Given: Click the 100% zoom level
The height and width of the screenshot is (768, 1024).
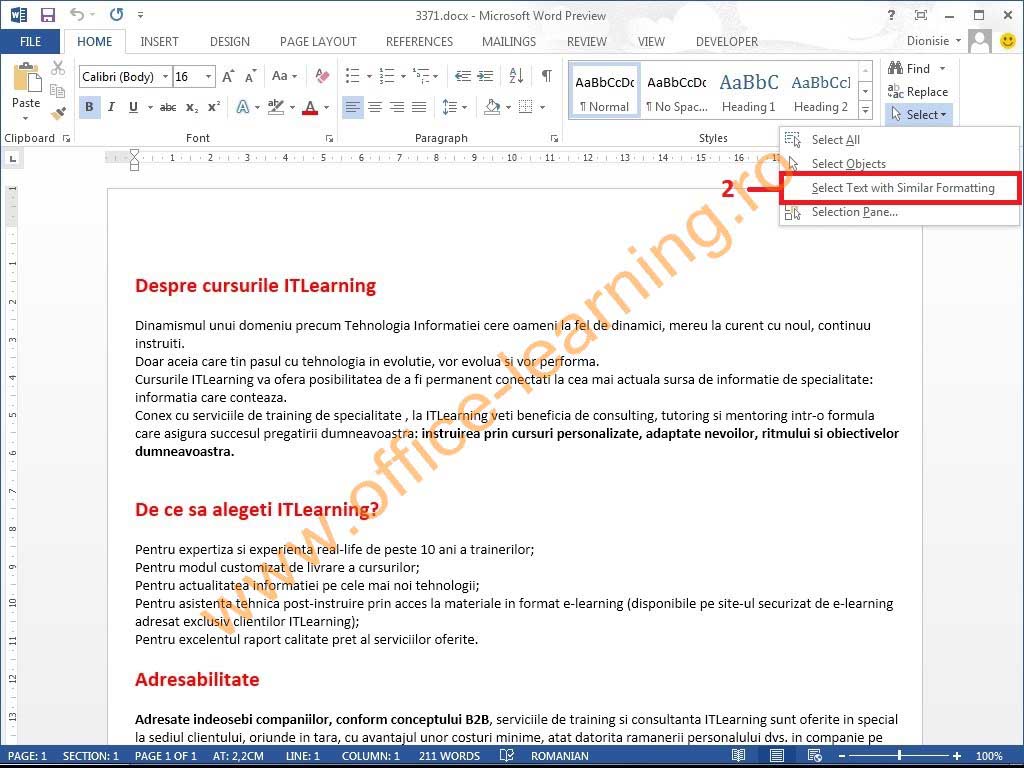Looking at the screenshot, I should coord(989,756).
